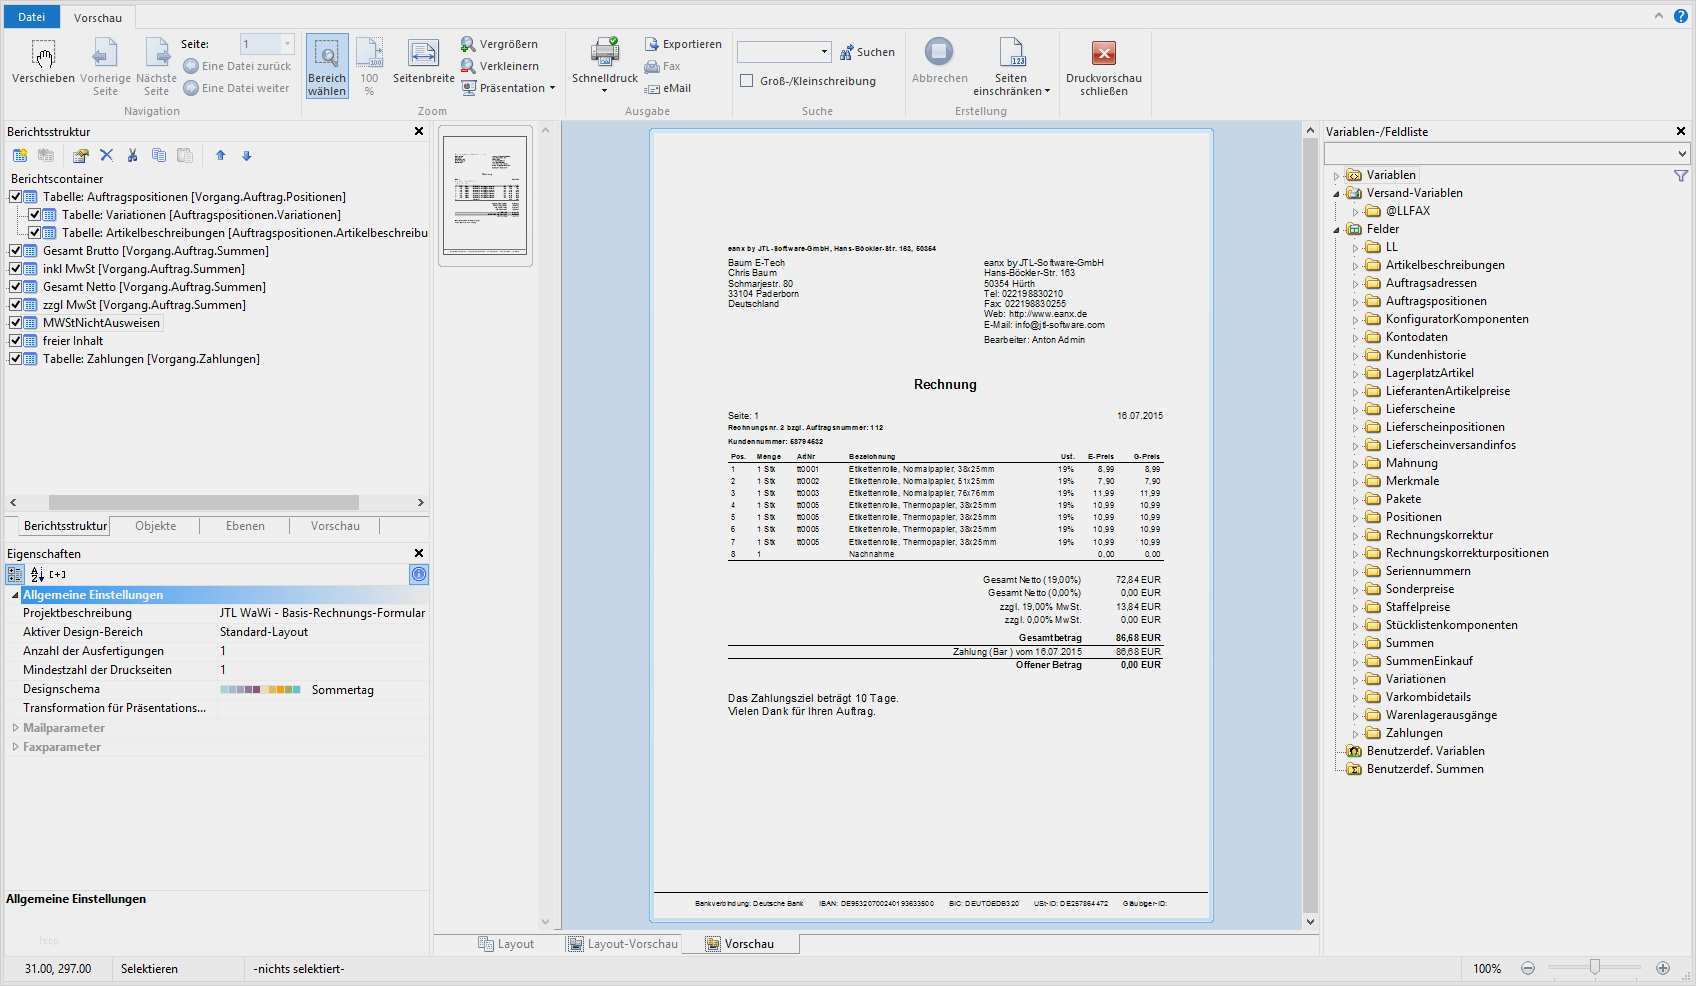Sort properties alphabetically in Eigenschaften
The image size is (1696, 986).
pyautogui.click(x=37, y=574)
